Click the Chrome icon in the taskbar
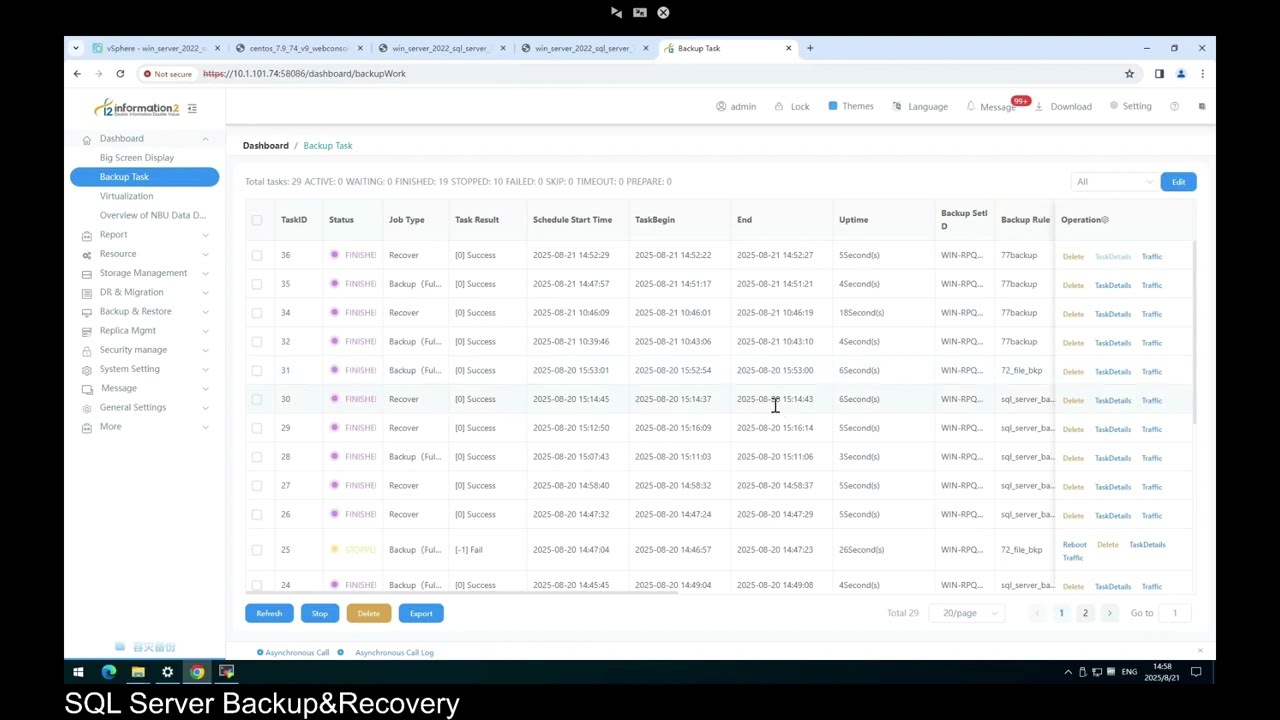The height and width of the screenshot is (720, 1280). (x=197, y=672)
